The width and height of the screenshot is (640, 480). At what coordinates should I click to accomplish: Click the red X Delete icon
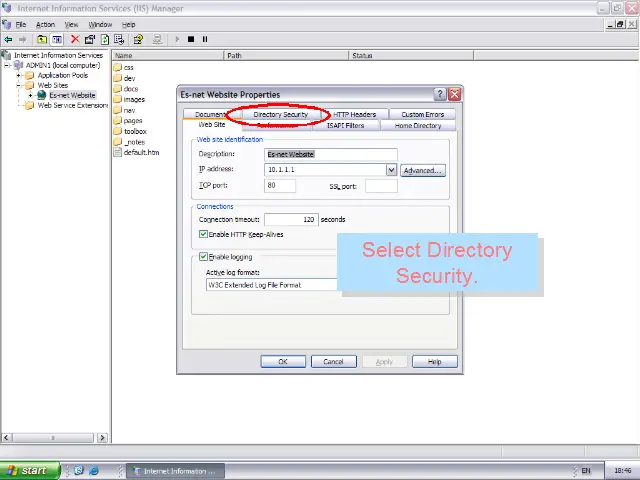pos(75,39)
